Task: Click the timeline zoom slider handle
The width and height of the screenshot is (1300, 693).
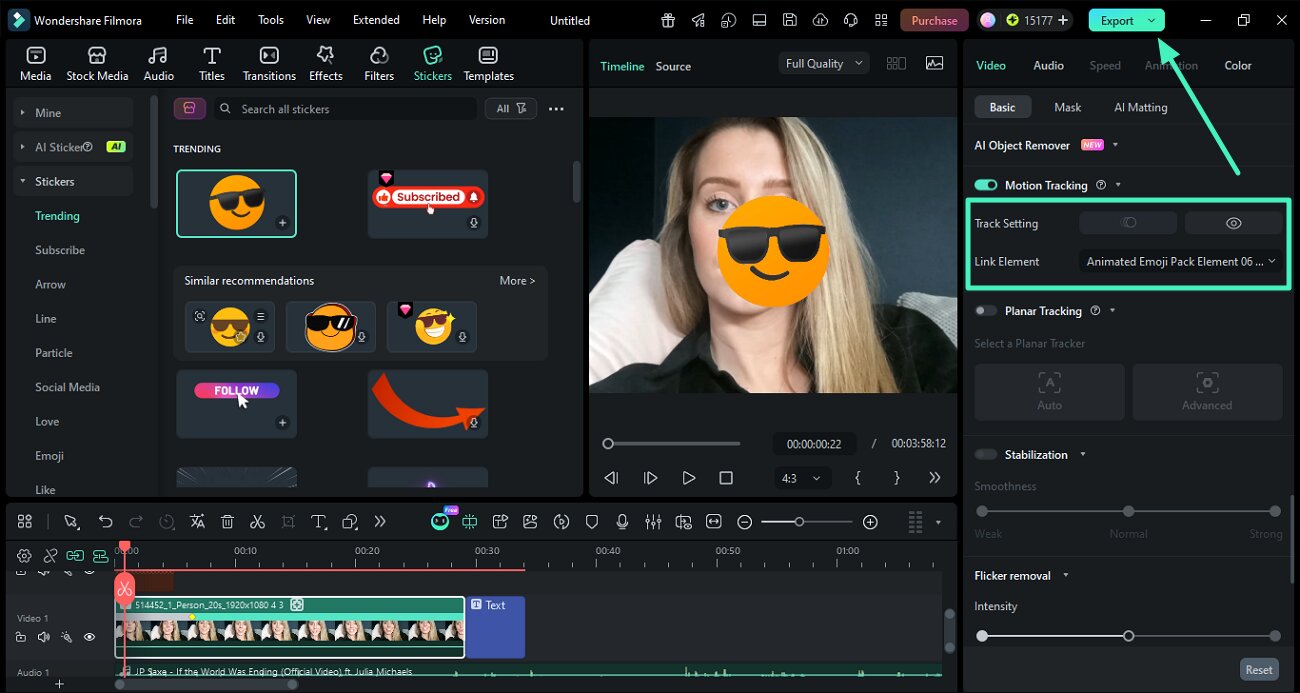Action: click(799, 521)
